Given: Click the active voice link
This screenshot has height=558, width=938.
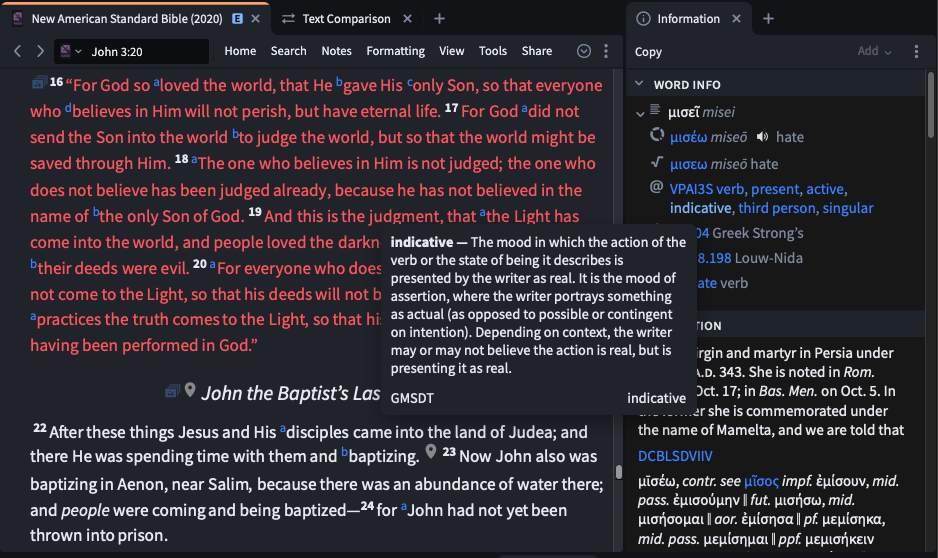Looking at the screenshot, I should click(x=825, y=190).
